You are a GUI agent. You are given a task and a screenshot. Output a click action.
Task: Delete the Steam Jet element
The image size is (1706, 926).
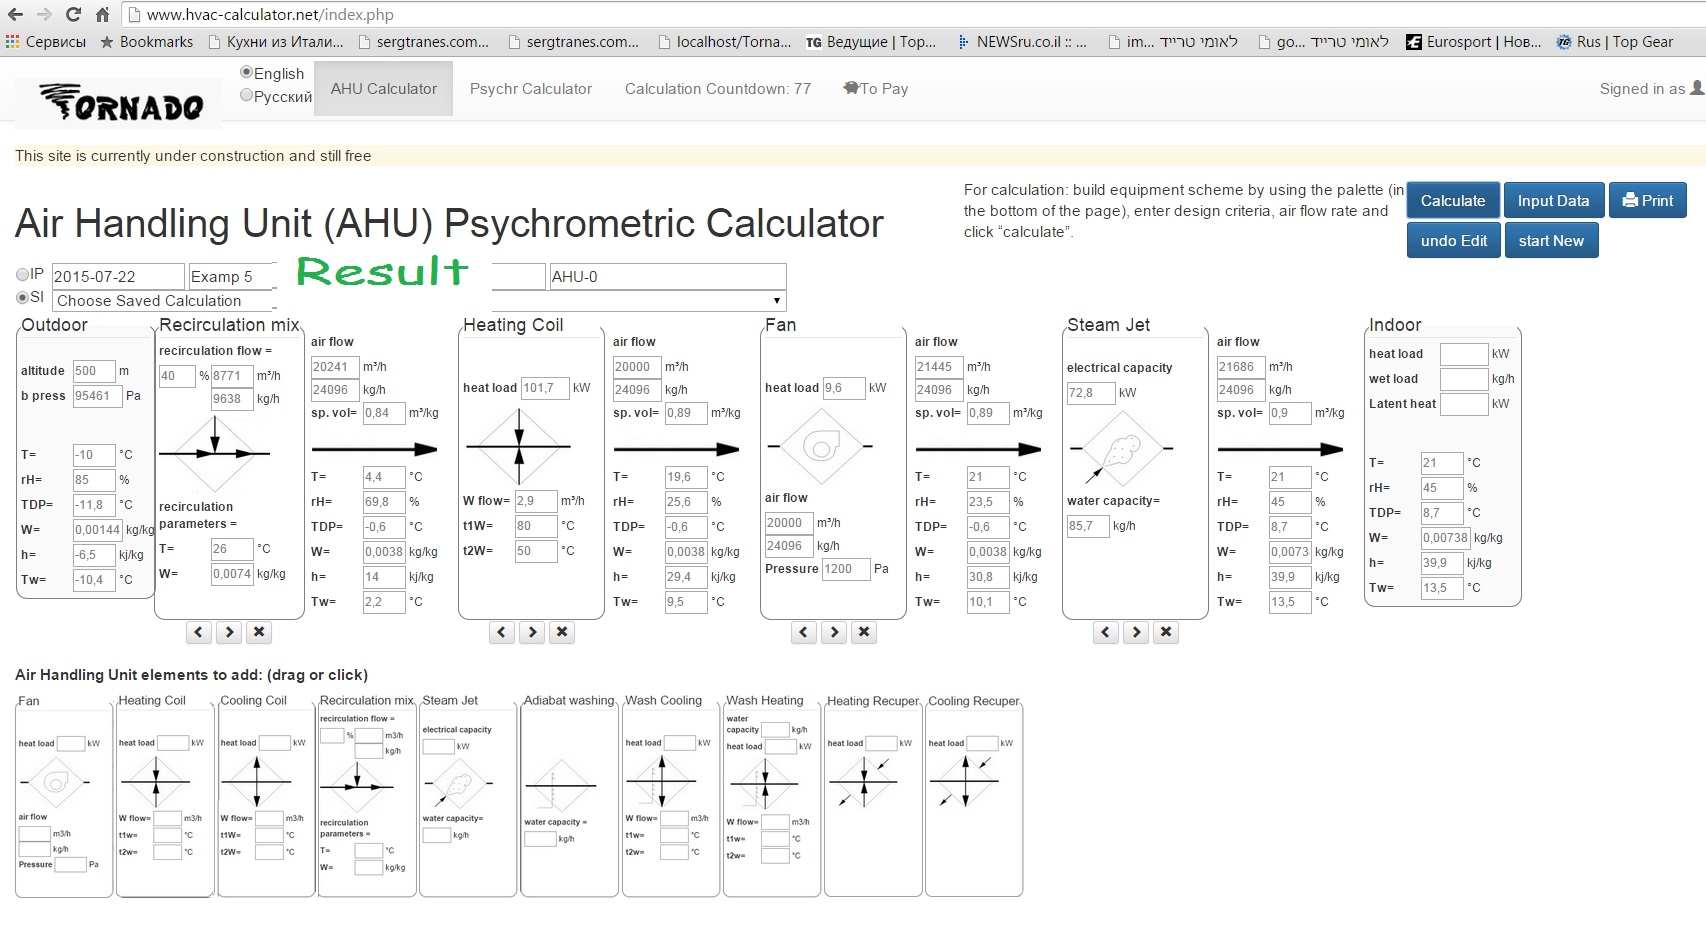coord(1165,632)
